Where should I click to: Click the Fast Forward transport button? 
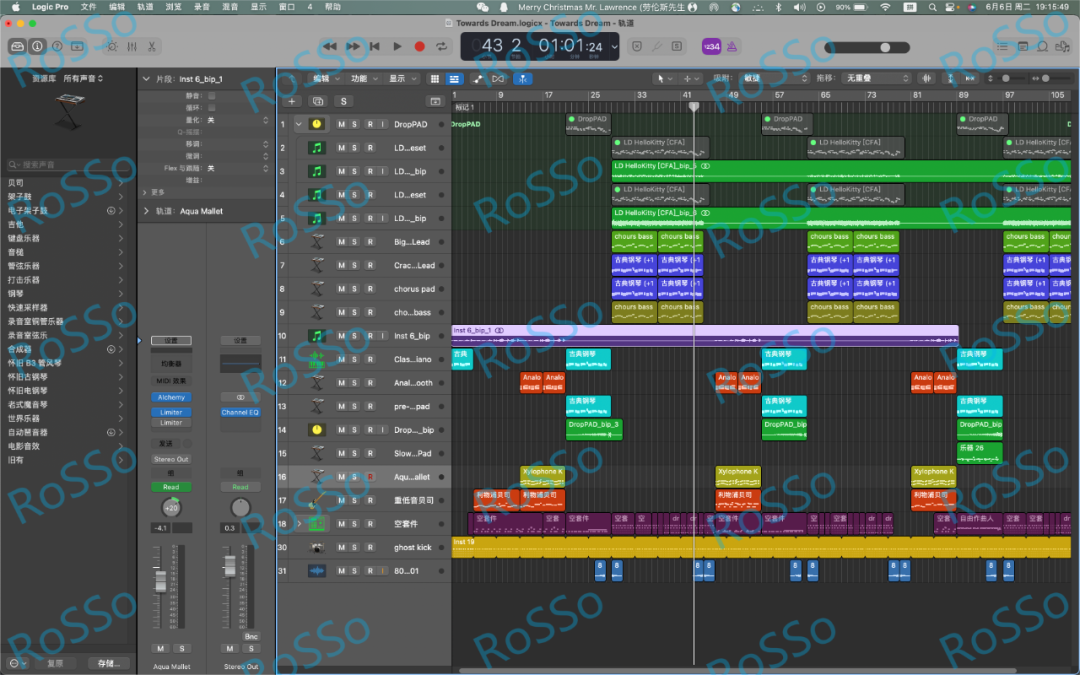click(x=353, y=46)
